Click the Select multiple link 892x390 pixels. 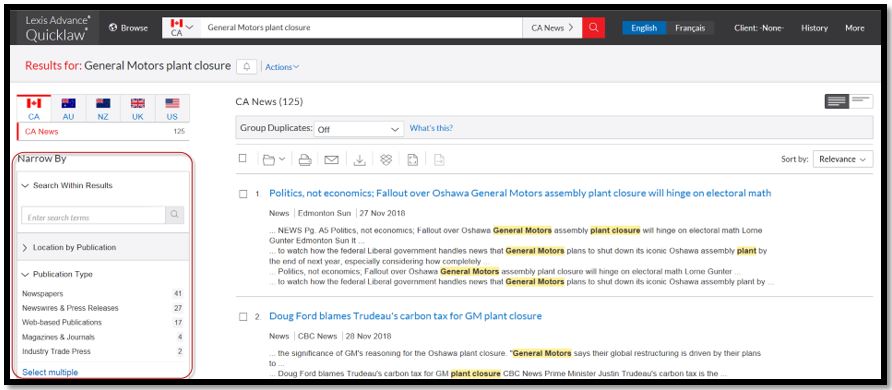[50, 372]
